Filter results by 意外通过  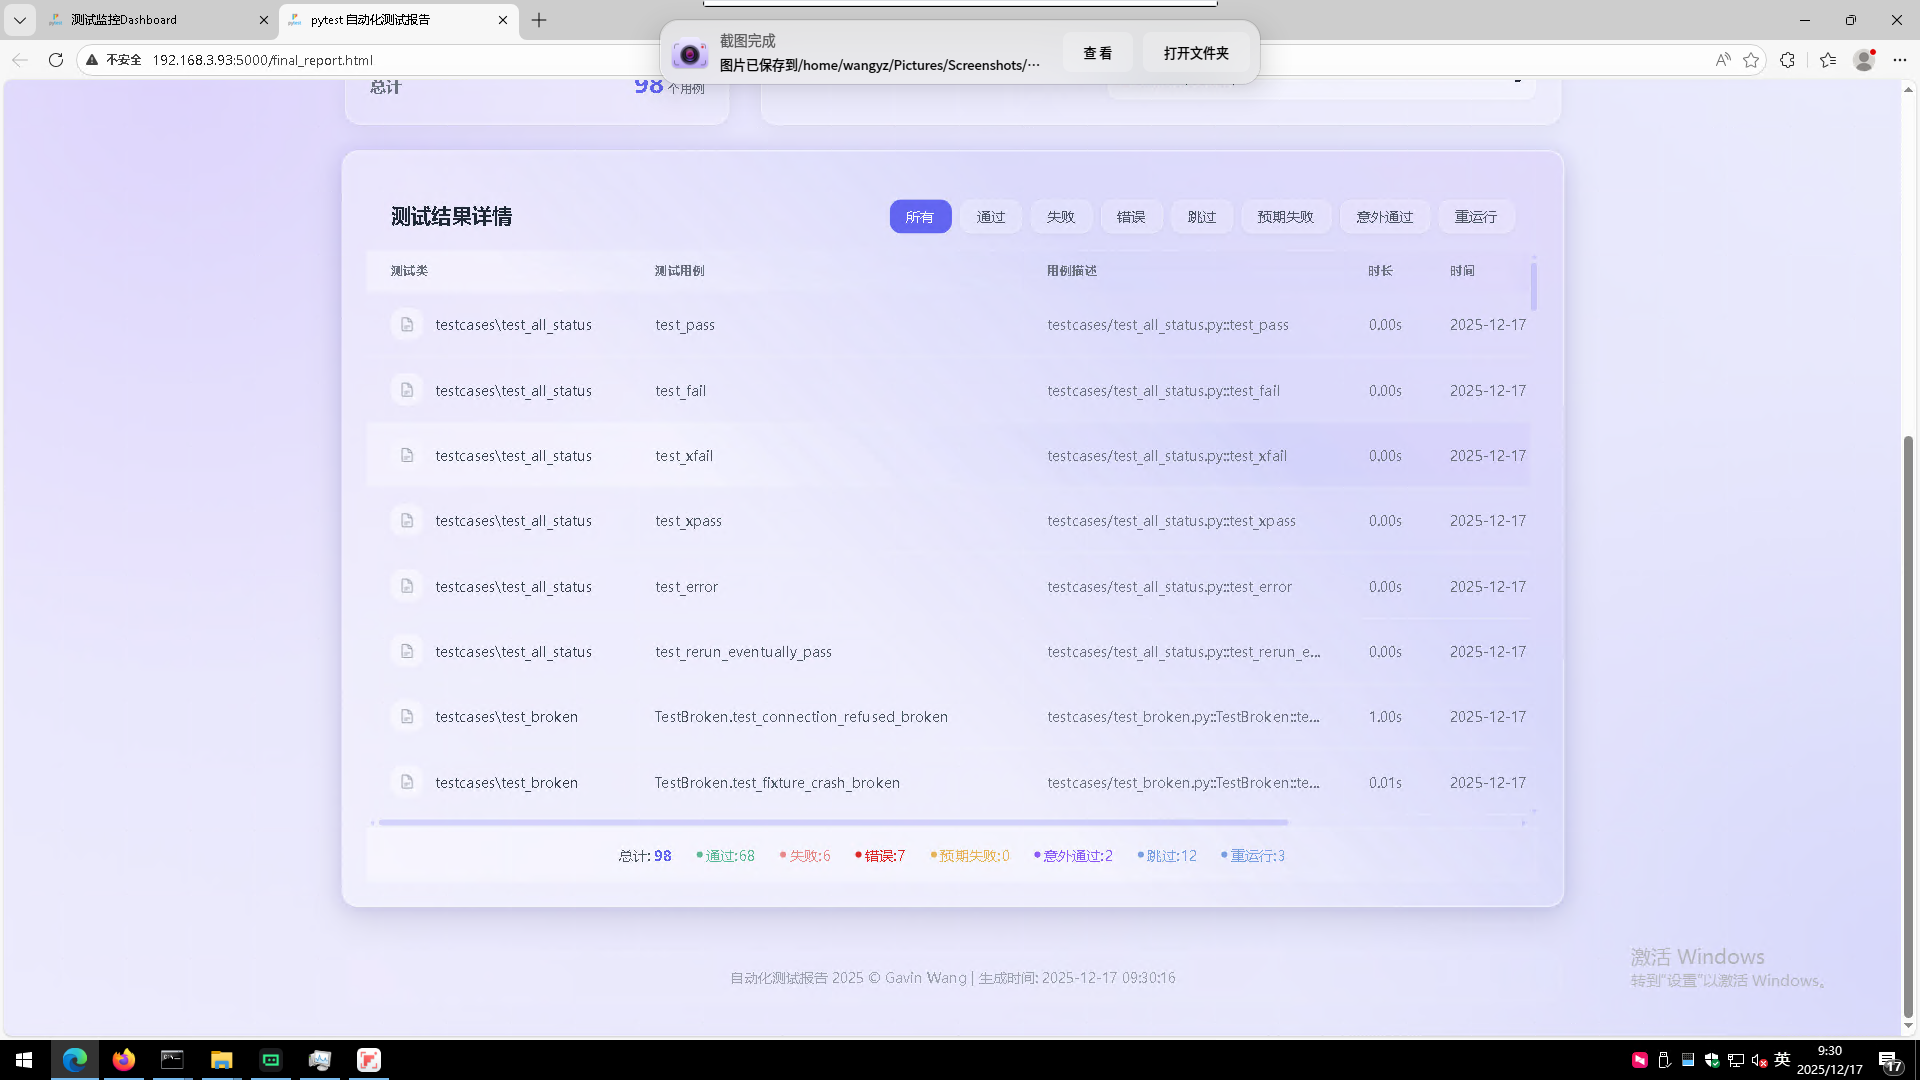pos(1385,217)
